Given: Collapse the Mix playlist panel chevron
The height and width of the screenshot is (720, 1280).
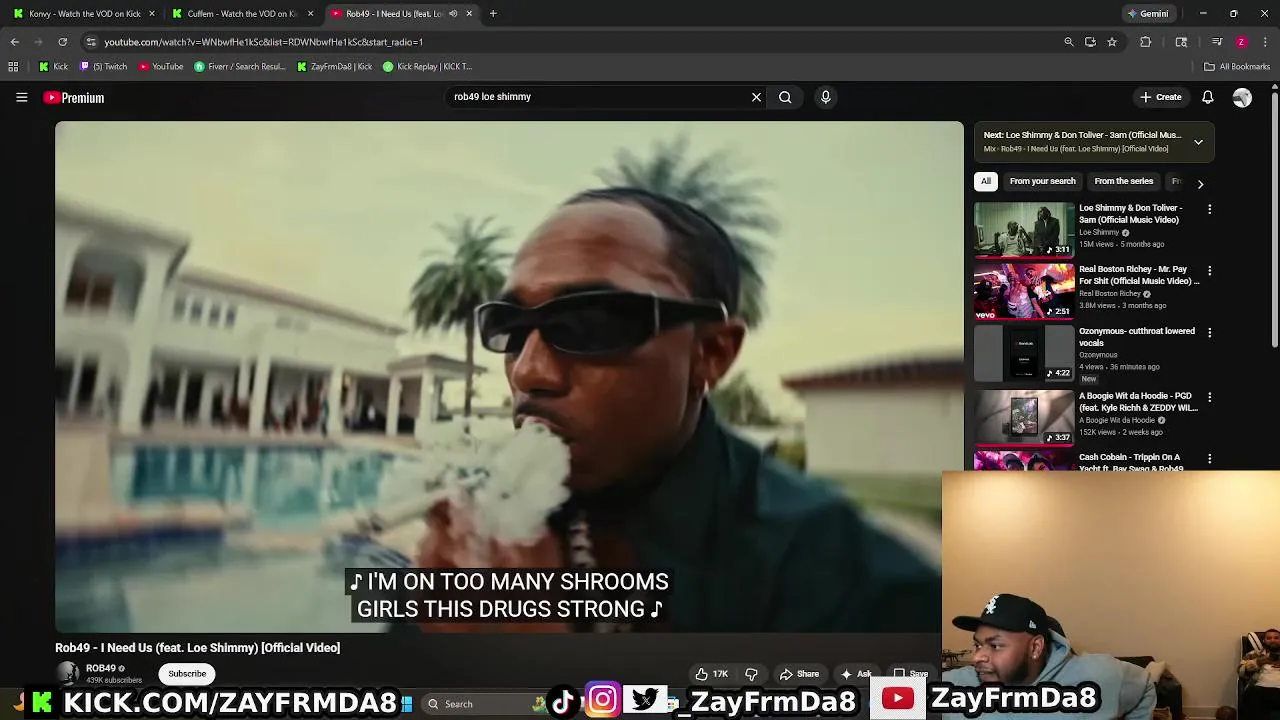Looking at the screenshot, I should point(1198,142).
